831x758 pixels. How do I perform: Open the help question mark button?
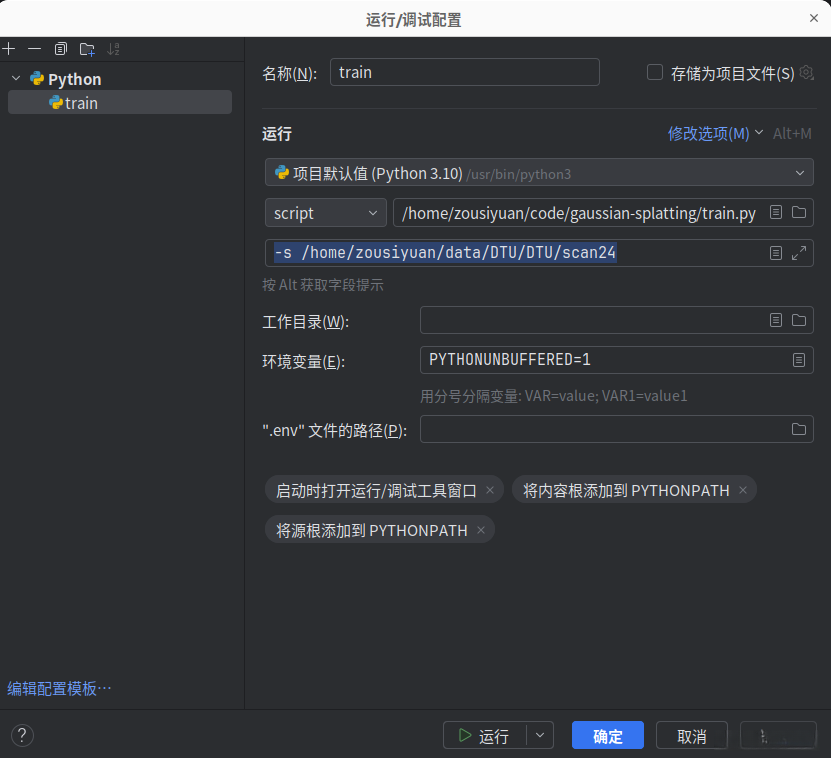22,735
